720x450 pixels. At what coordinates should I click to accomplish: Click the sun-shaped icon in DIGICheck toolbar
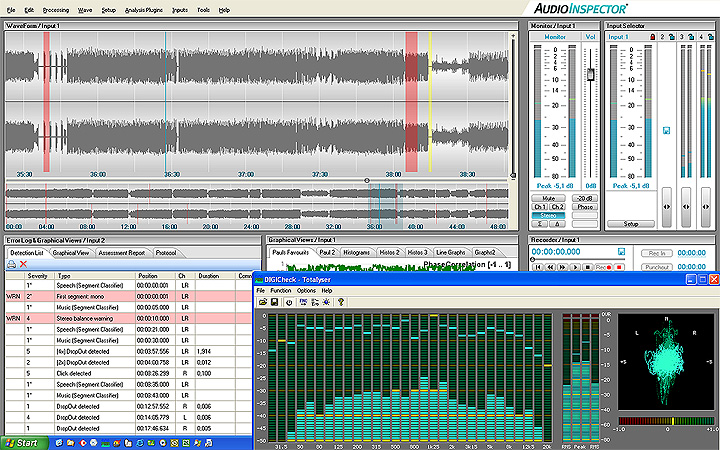[326, 302]
